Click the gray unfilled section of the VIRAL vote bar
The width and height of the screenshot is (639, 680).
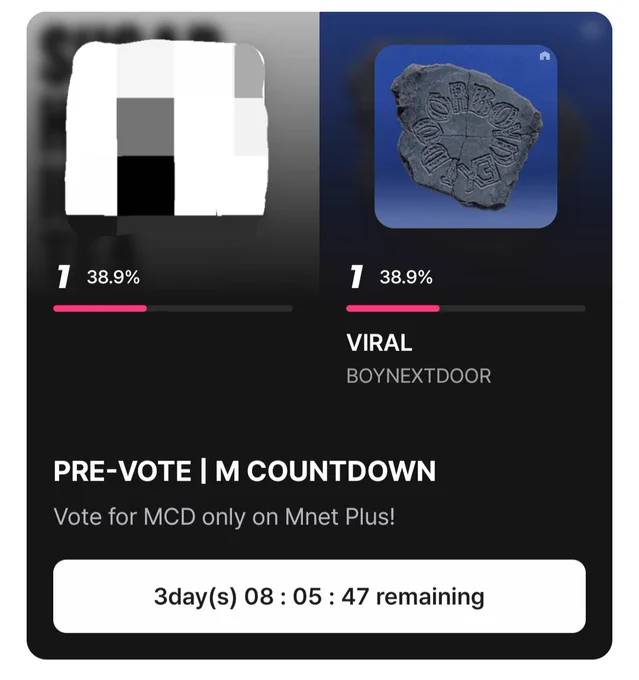click(513, 308)
